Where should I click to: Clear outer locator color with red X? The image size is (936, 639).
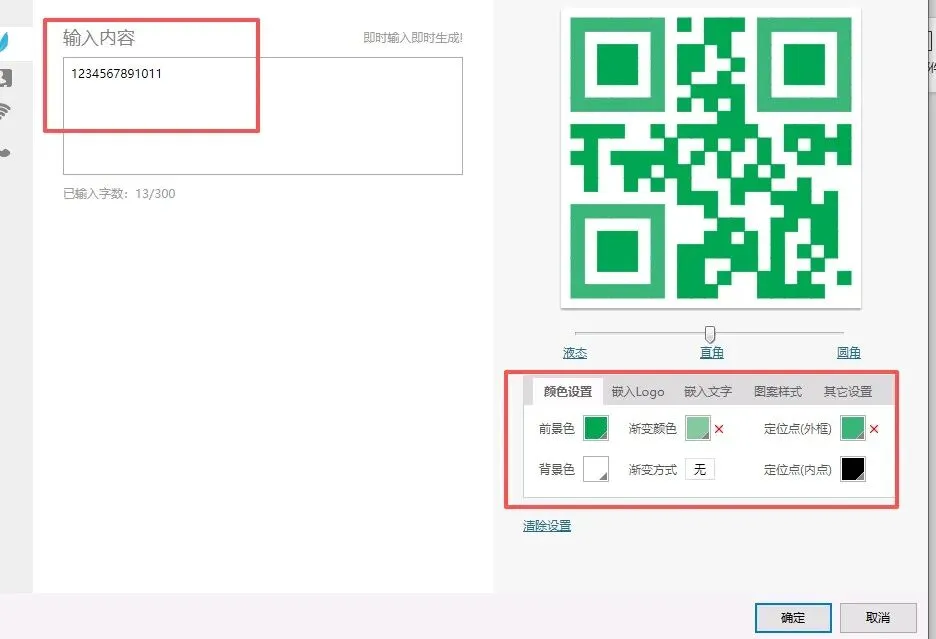tap(874, 429)
